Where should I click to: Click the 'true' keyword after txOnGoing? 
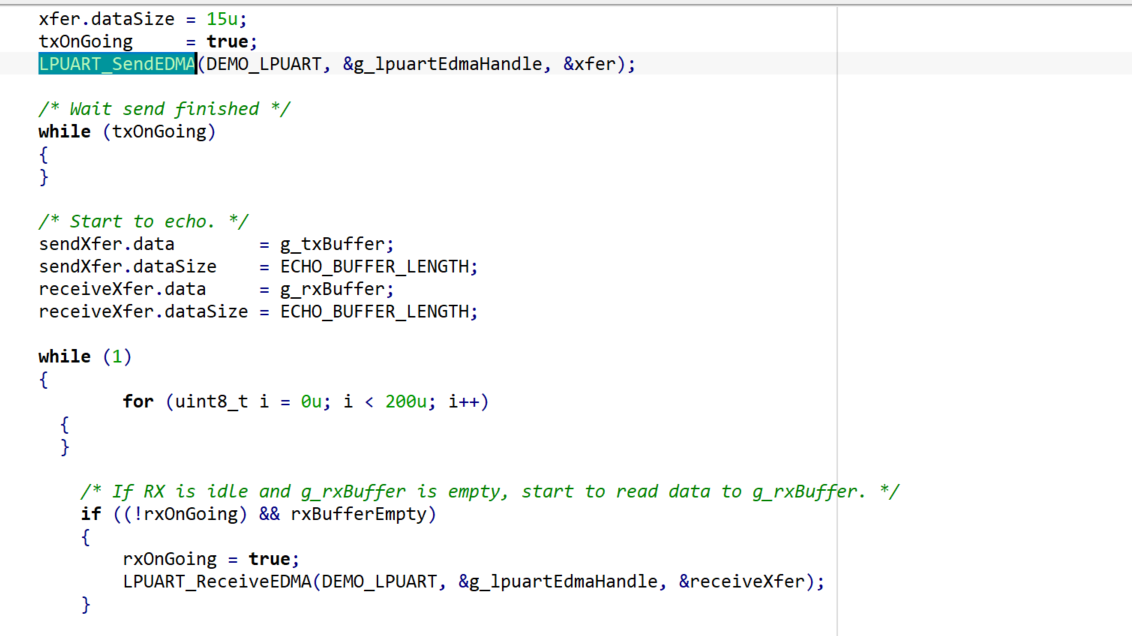click(x=227, y=42)
